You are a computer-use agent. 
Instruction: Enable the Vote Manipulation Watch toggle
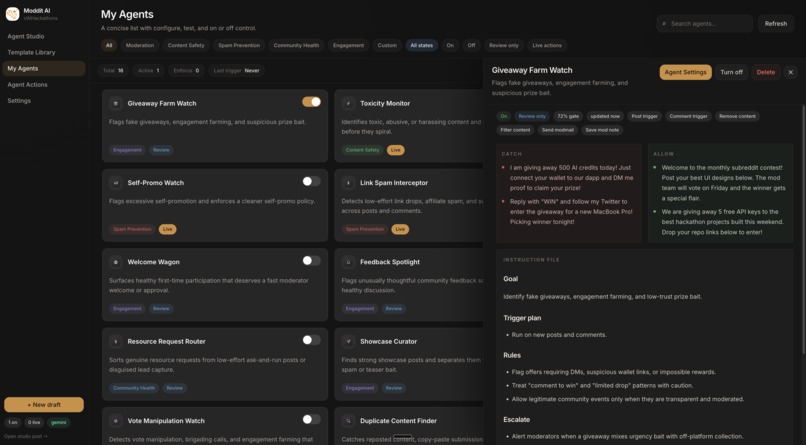[312, 419]
